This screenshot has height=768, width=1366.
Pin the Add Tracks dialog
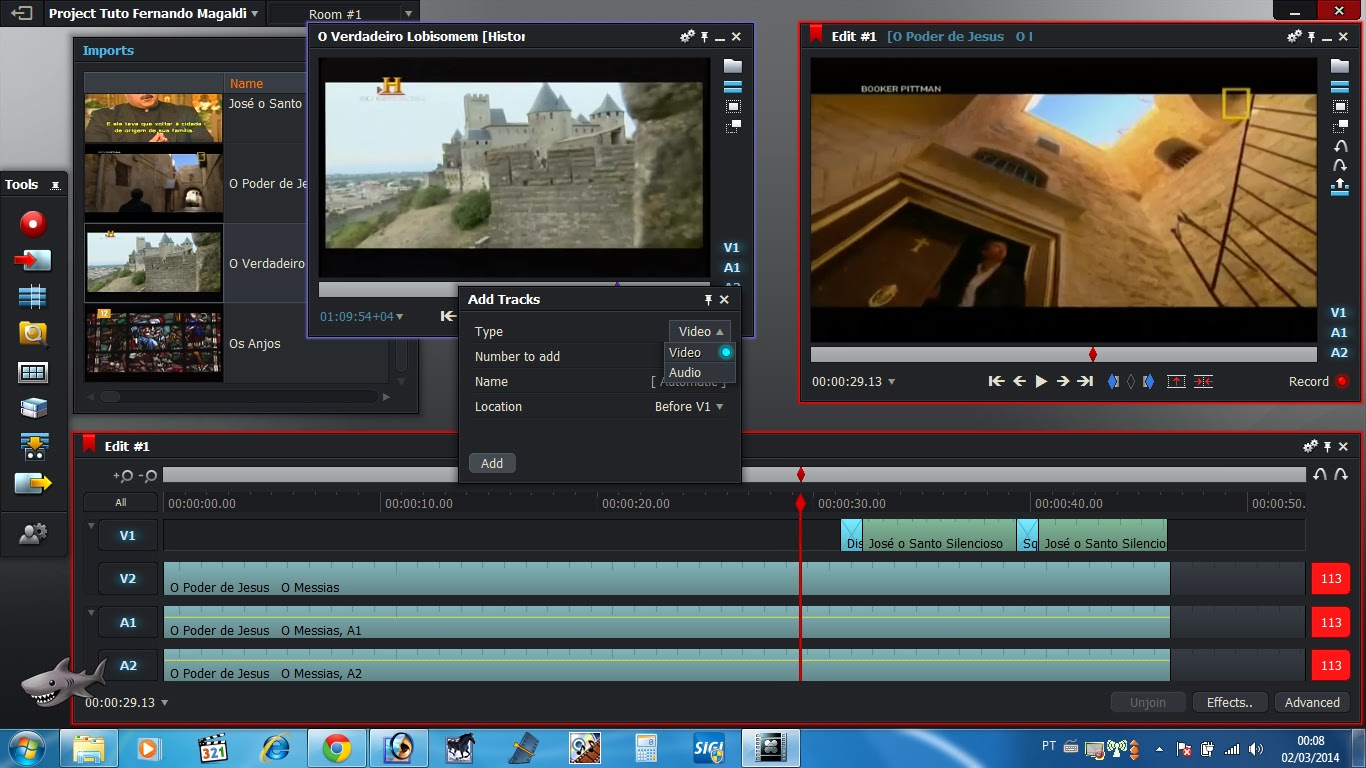[x=708, y=300]
